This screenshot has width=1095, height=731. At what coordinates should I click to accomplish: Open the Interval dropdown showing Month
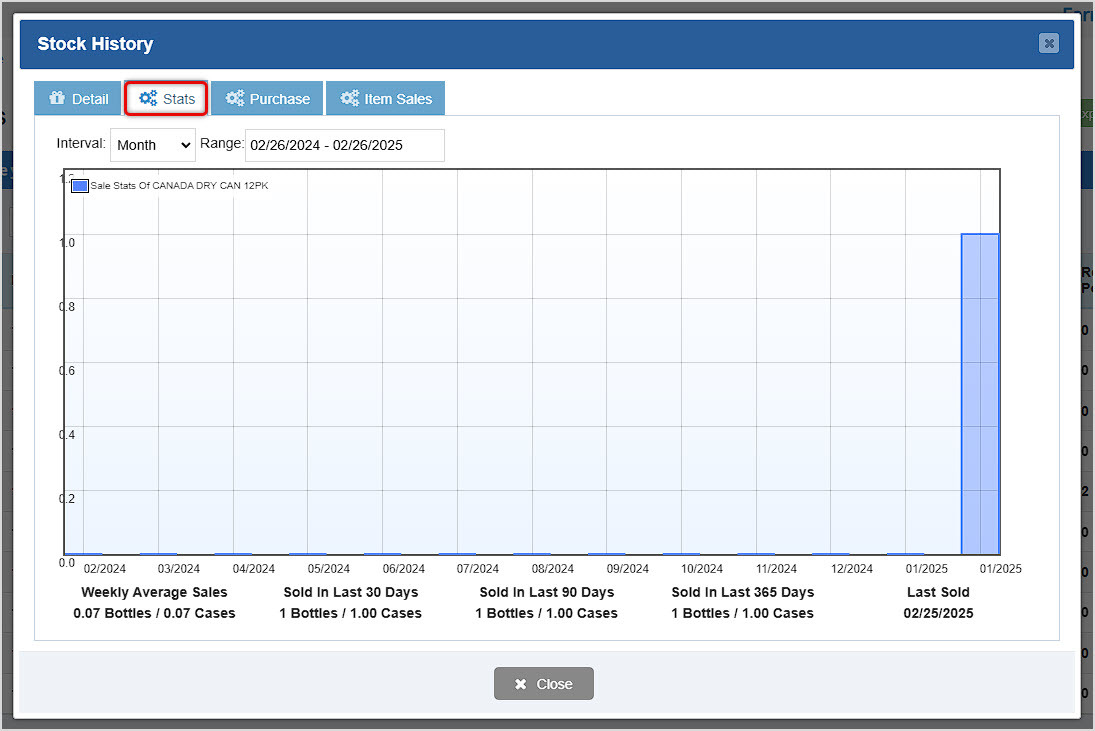[x=152, y=145]
